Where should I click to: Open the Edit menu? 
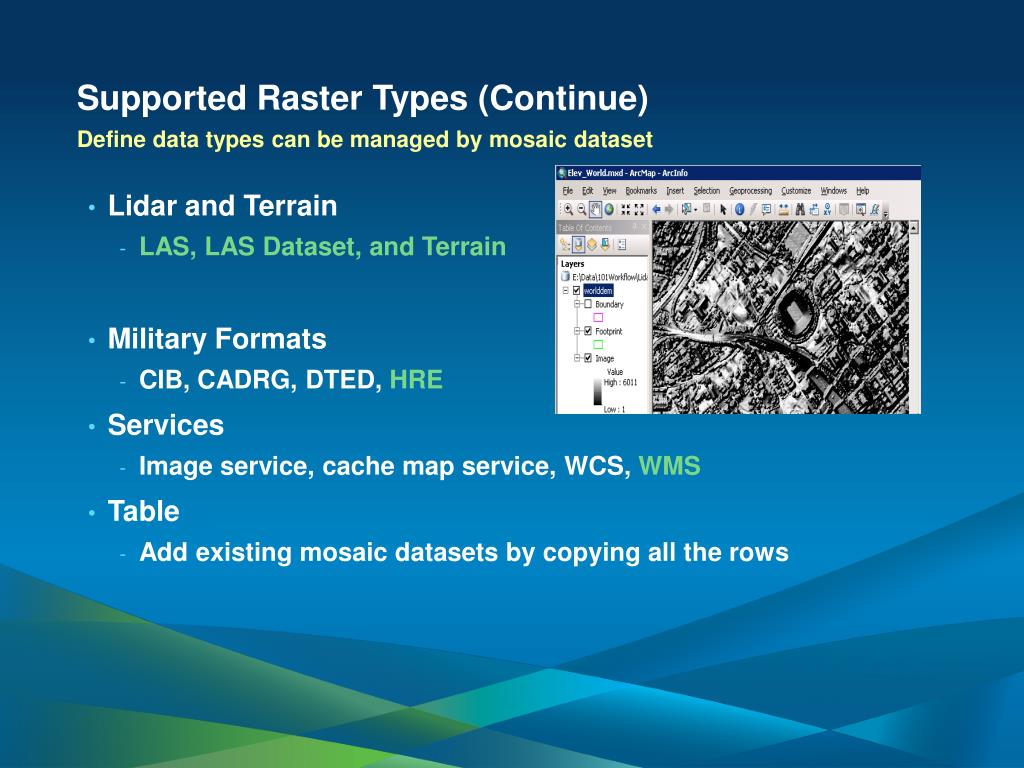[588, 191]
